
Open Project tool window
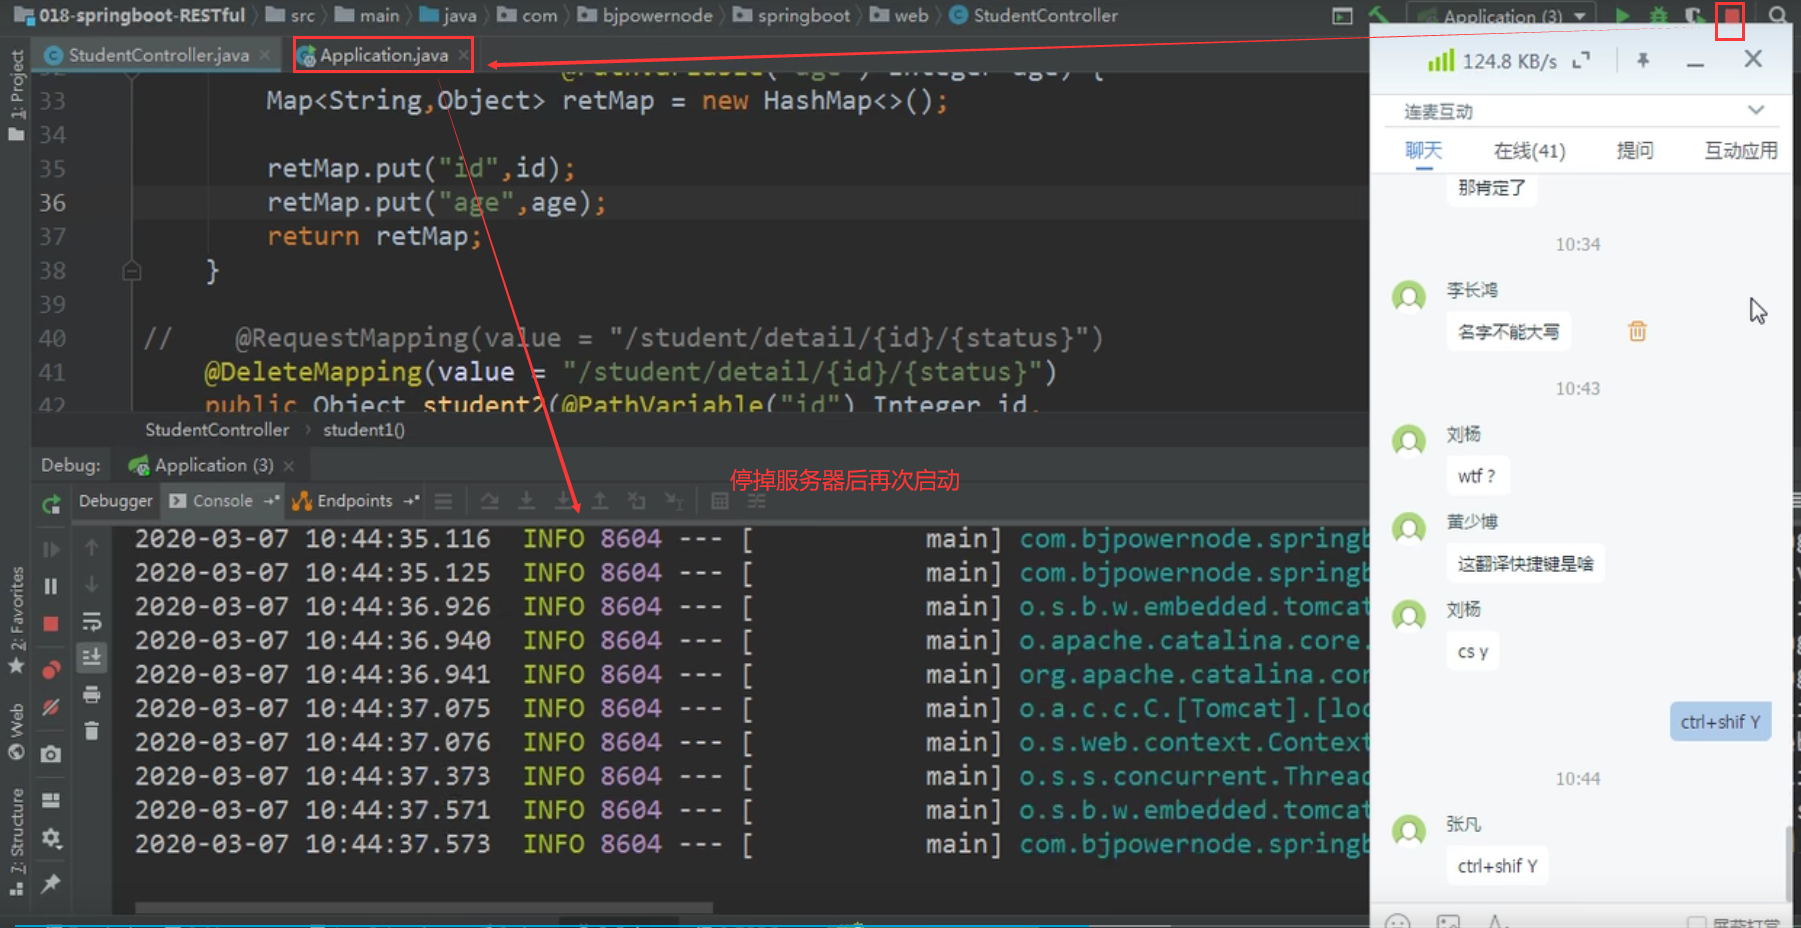pos(16,94)
